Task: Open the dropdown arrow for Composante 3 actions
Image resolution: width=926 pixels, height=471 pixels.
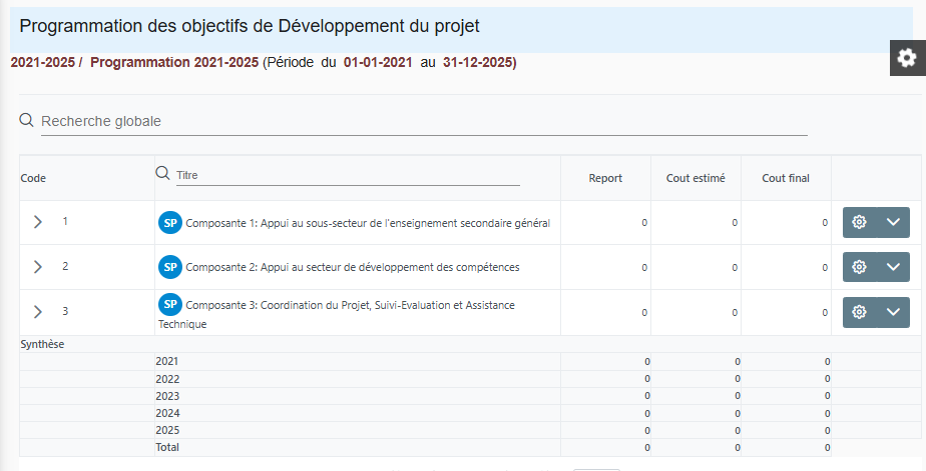Action: (x=894, y=312)
